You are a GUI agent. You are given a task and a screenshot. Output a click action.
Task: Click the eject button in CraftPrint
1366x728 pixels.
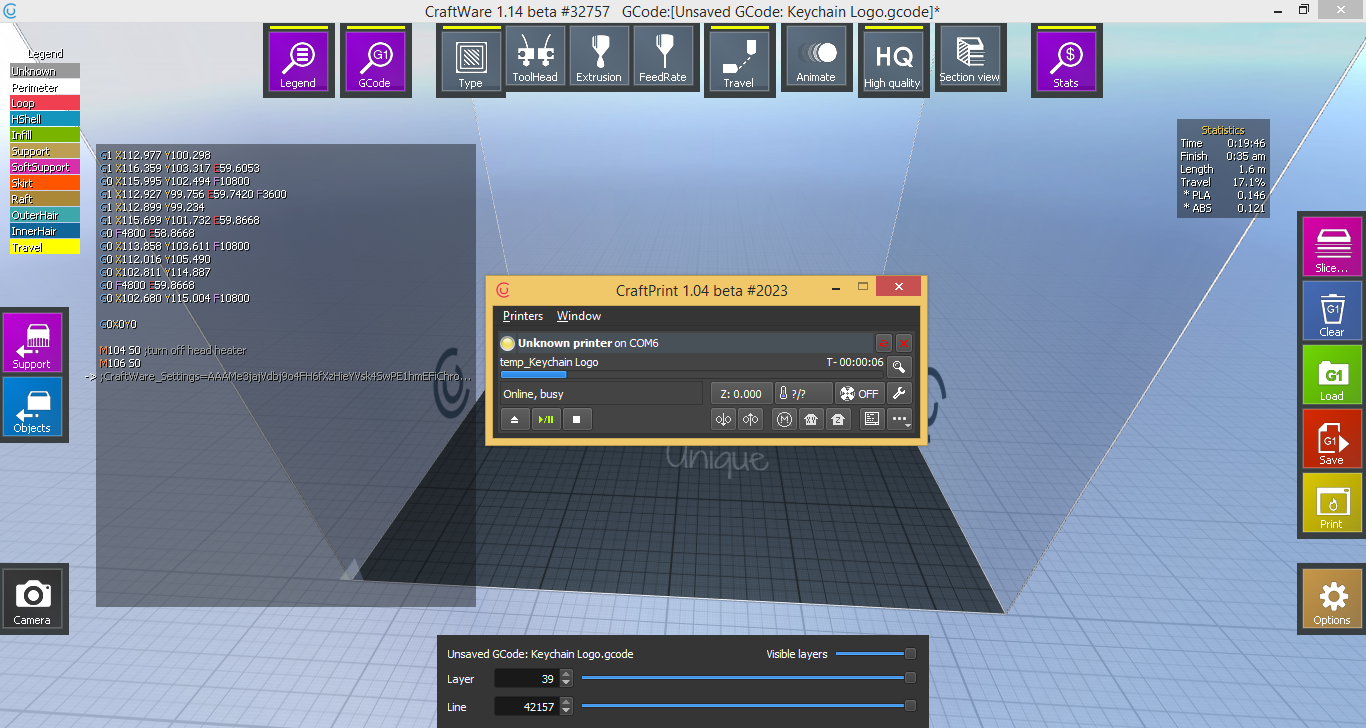point(514,420)
